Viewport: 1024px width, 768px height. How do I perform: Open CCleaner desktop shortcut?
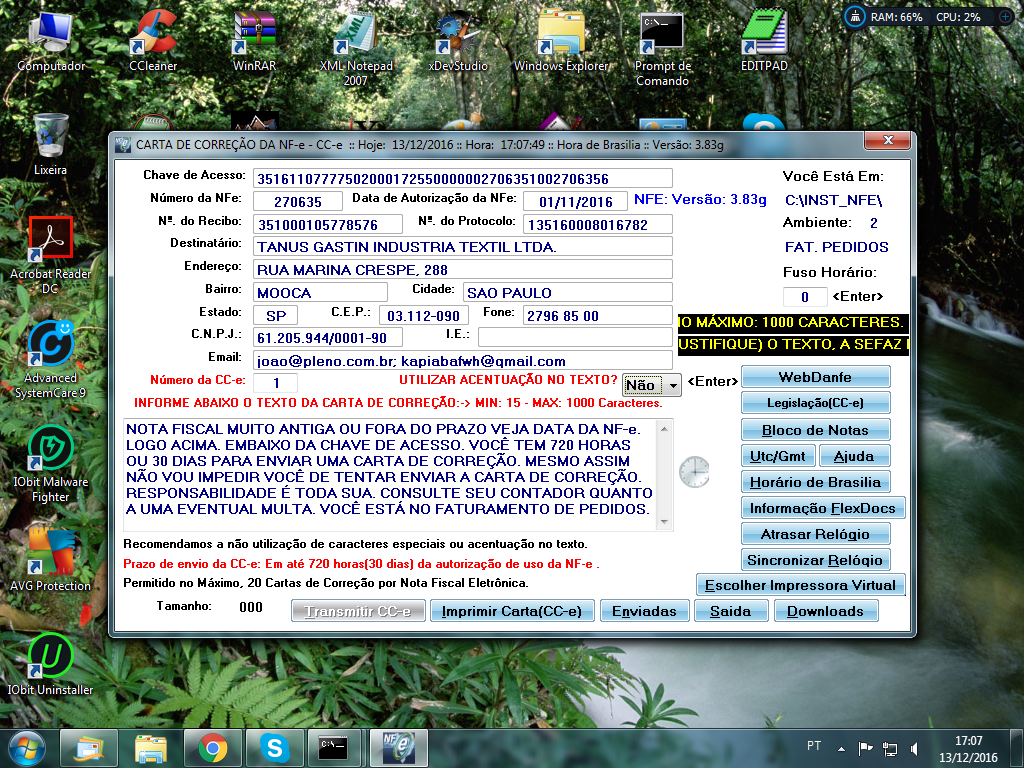(x=153, y=36)
